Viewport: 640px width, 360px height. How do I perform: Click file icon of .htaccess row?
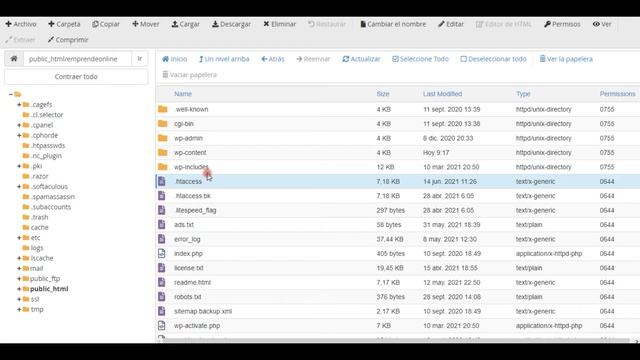point(162,181)
